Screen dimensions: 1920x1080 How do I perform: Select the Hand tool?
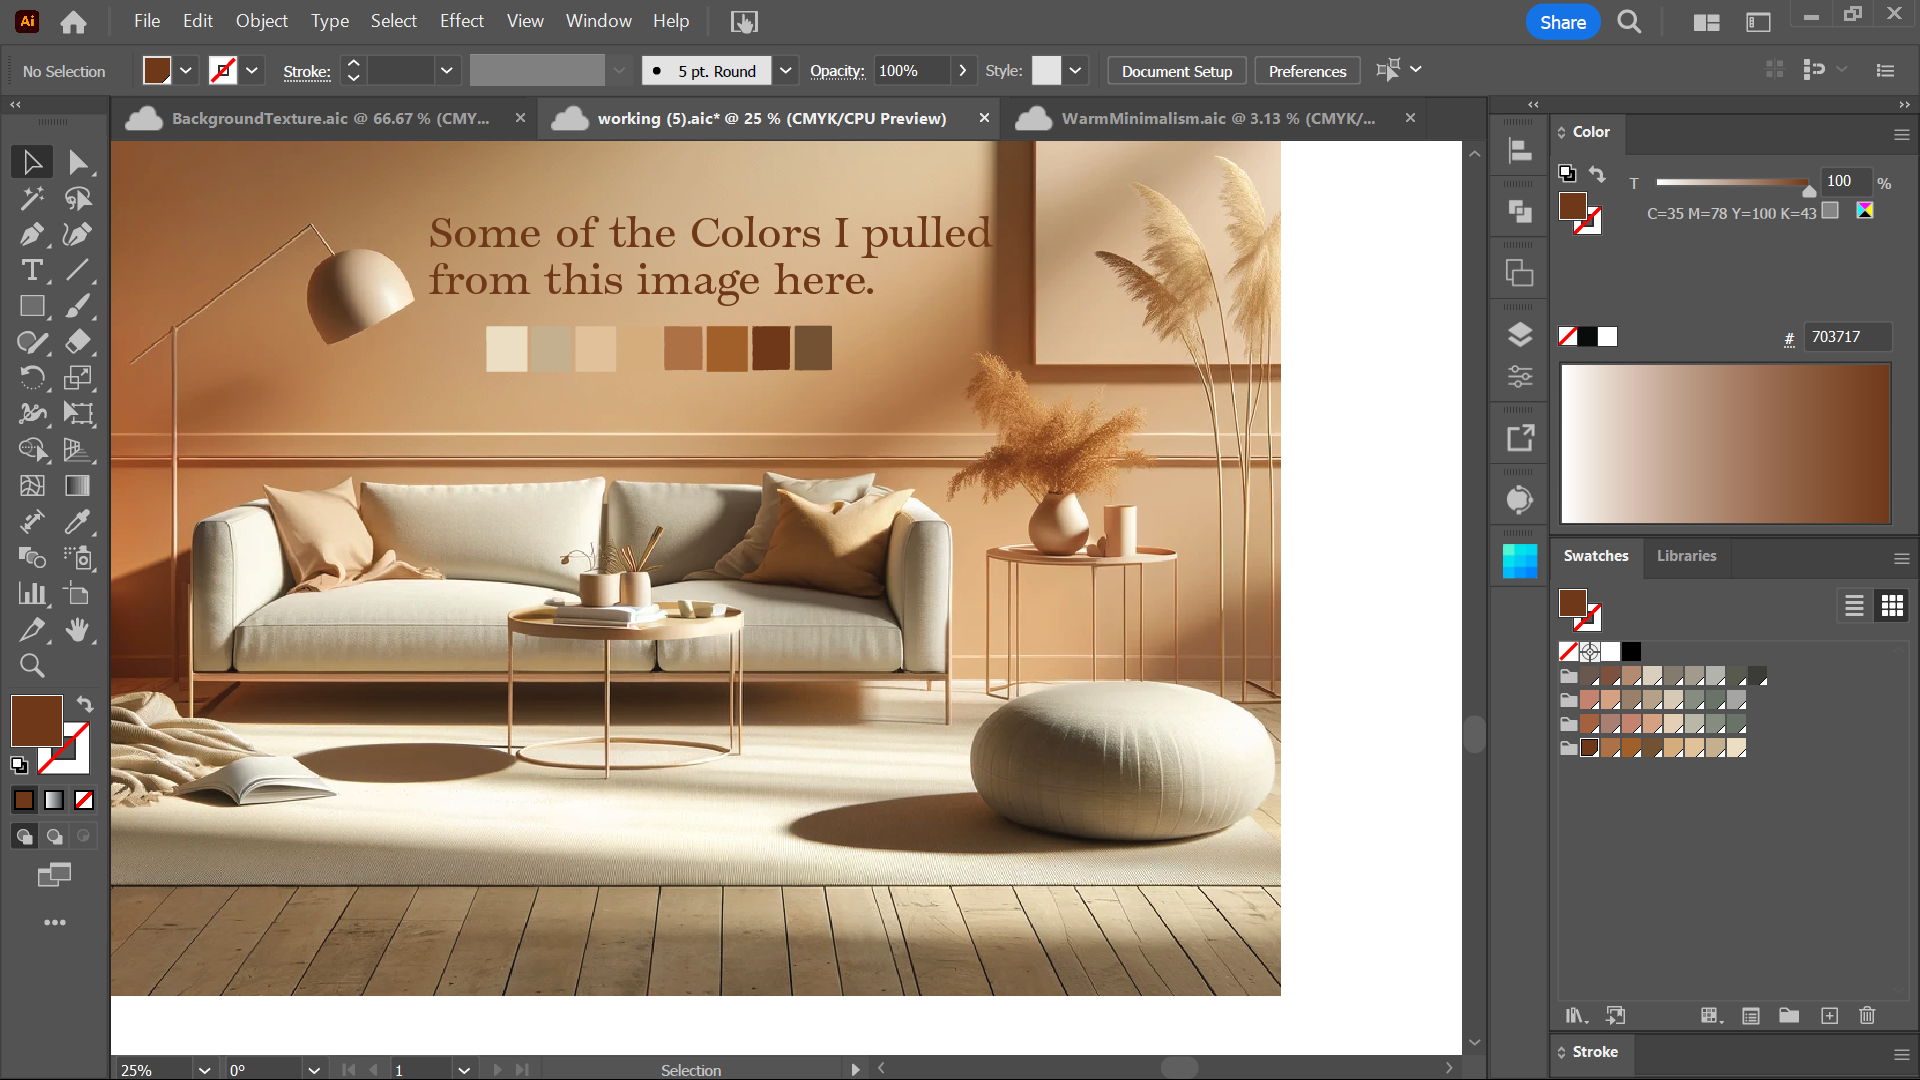click(77, 630)
